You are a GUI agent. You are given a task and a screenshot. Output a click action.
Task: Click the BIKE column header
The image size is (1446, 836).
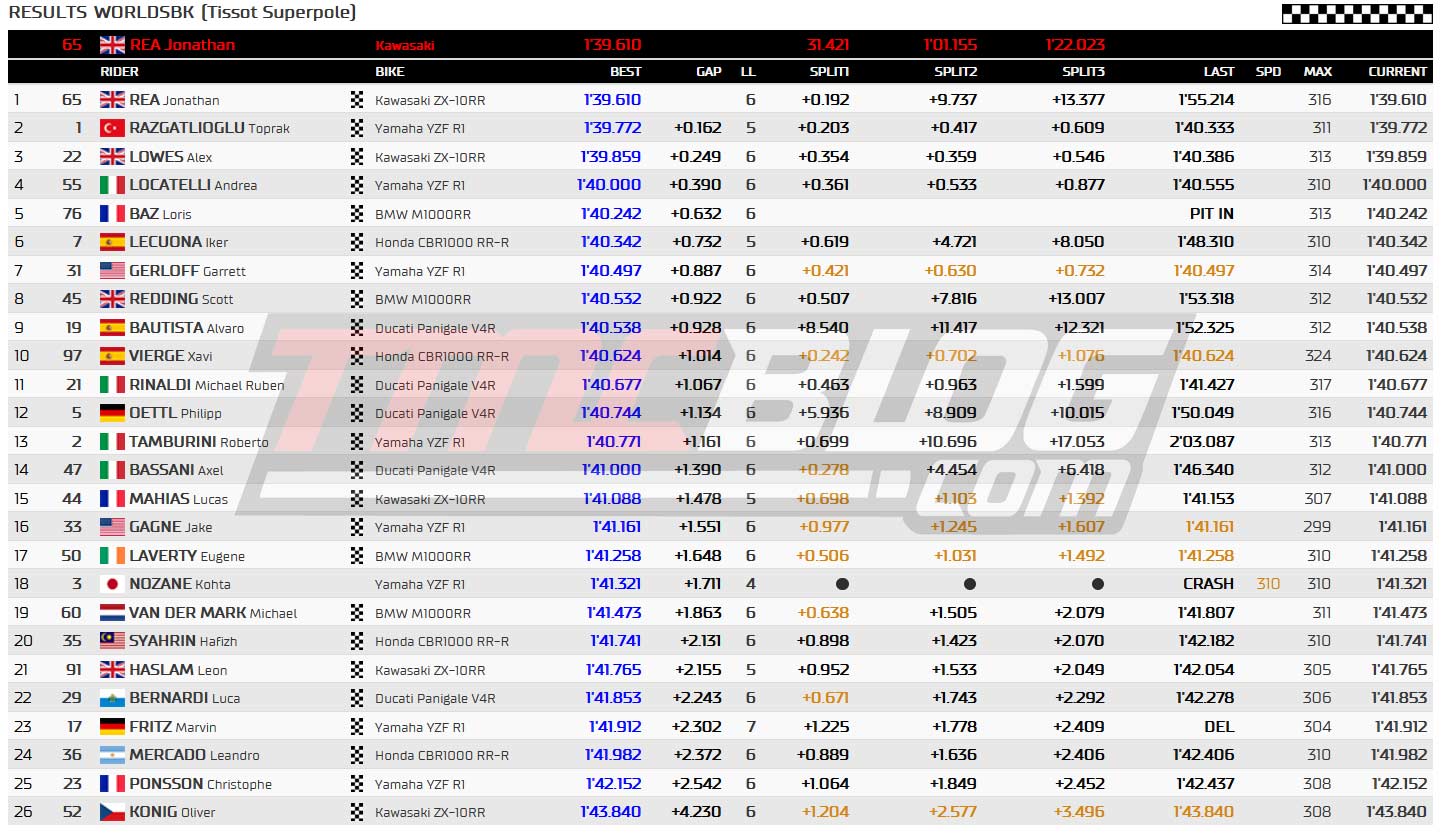click(390, 72)
